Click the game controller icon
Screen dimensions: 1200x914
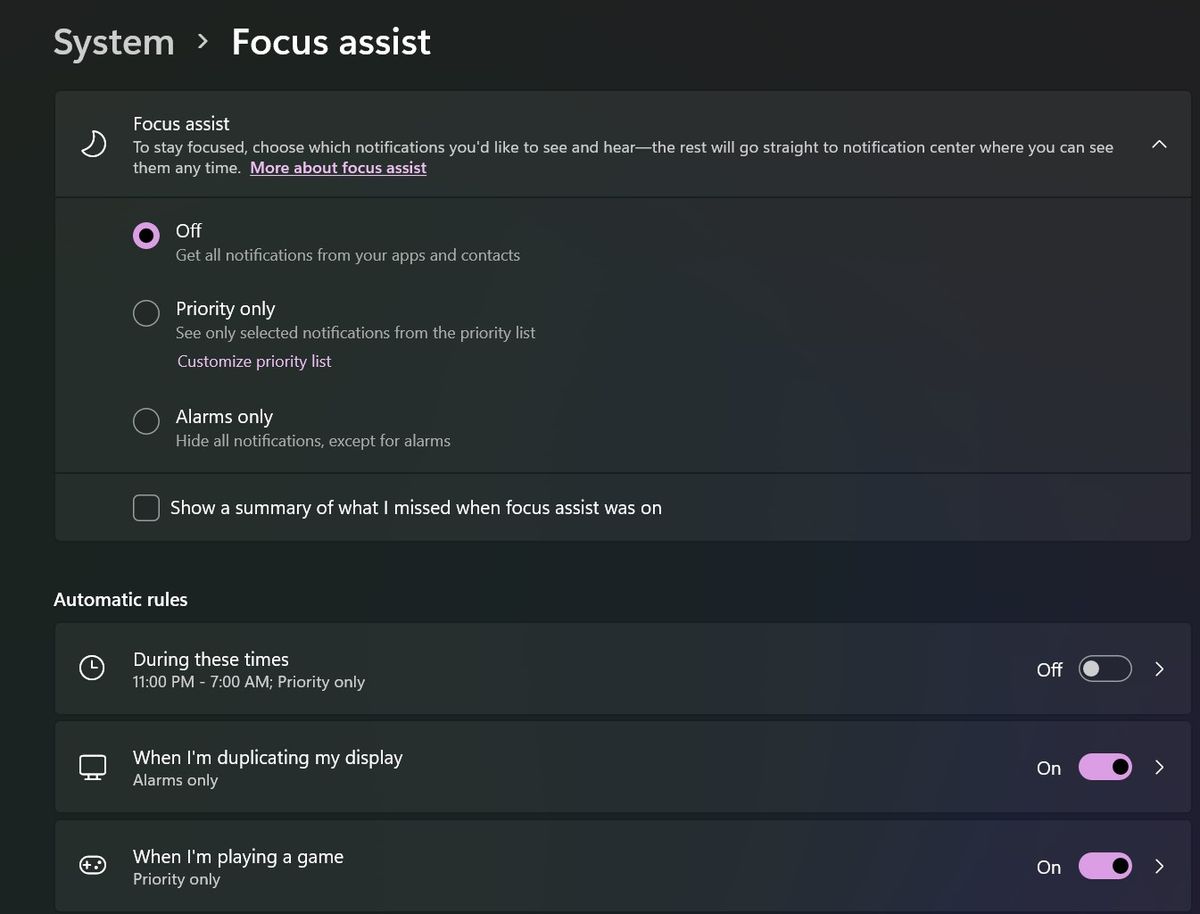pyautogui.click(x=92, y=866)
